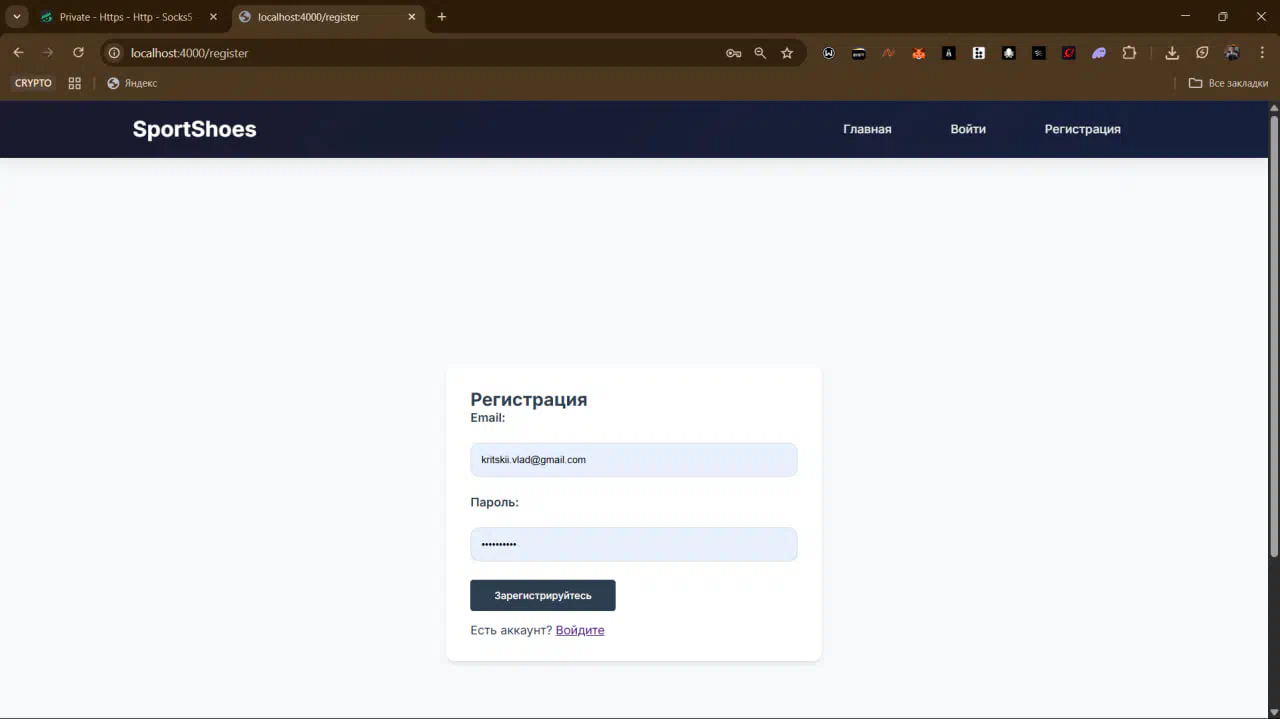
Task: Open the browser Downloads icon
Action: (x=1172, y=53)
